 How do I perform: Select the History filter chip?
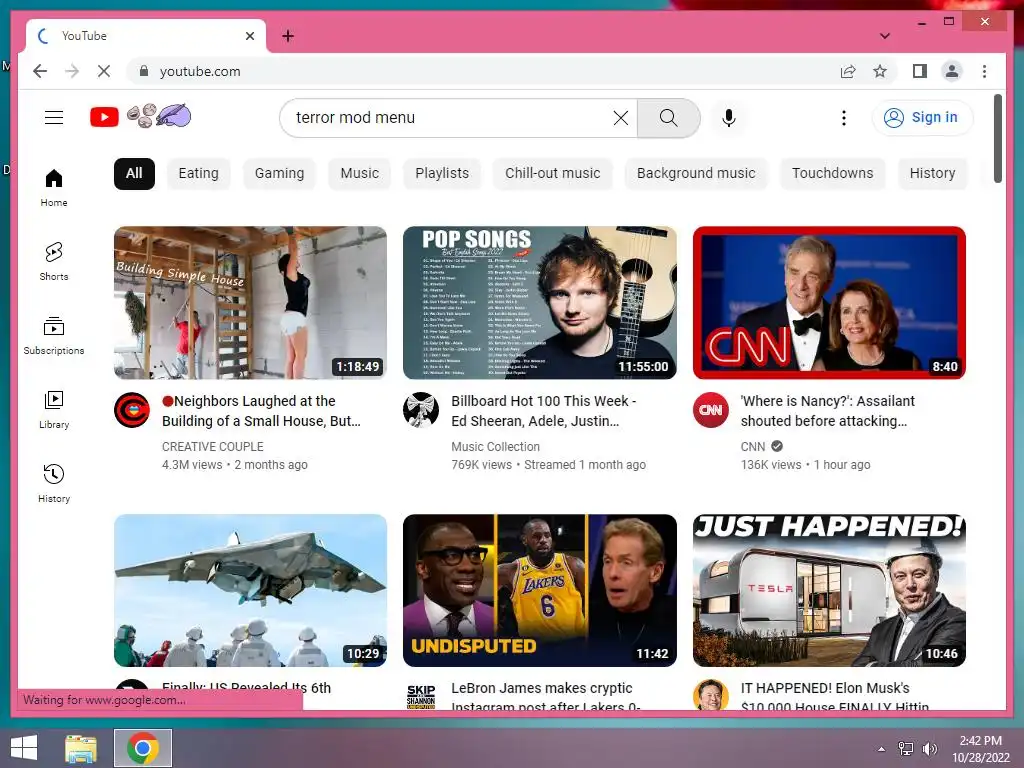pos(933,174)
